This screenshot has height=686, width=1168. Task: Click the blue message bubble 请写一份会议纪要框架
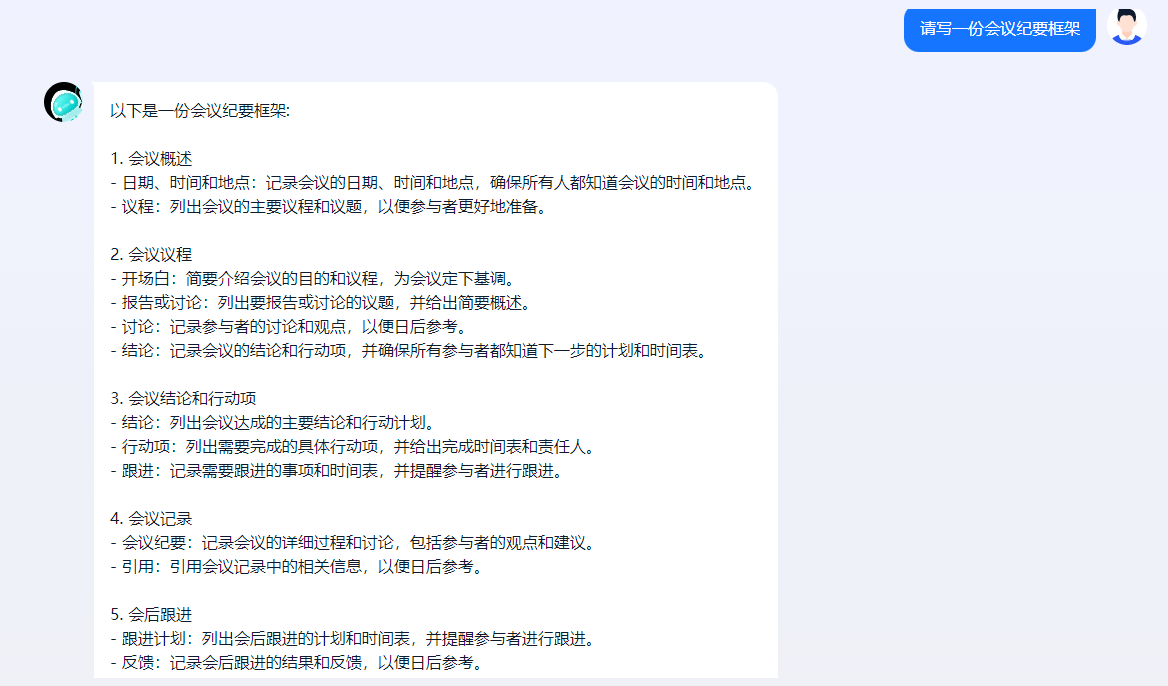(1000, 30)
